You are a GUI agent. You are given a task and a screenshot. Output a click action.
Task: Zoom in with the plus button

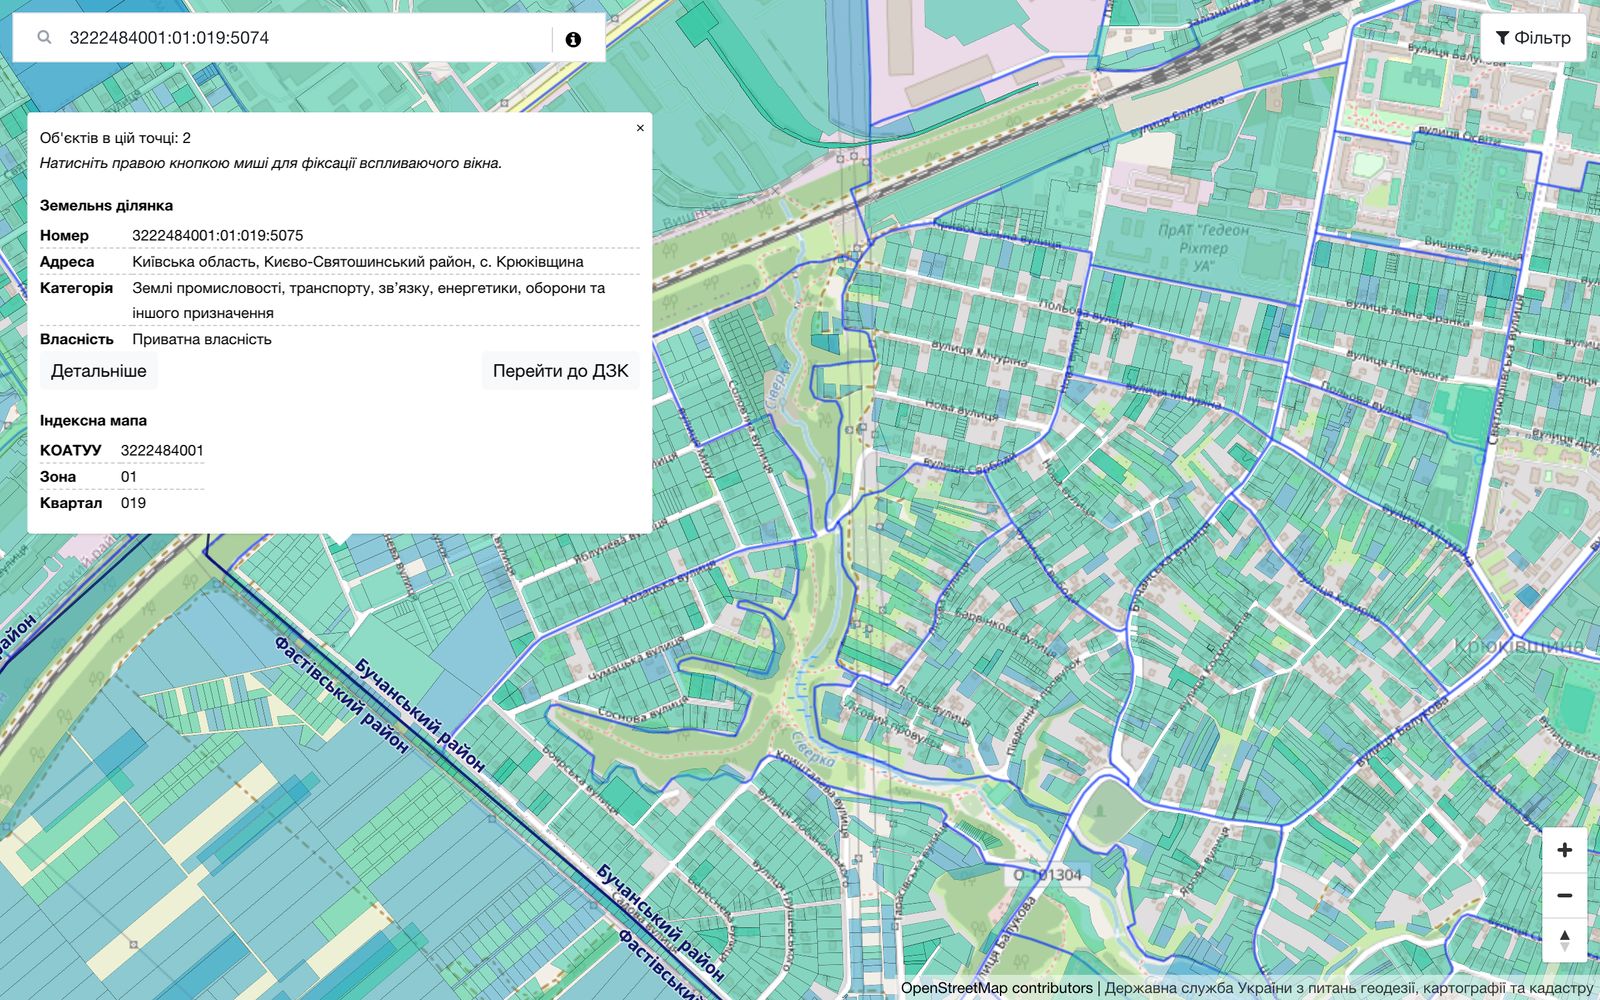point(1564,850)
